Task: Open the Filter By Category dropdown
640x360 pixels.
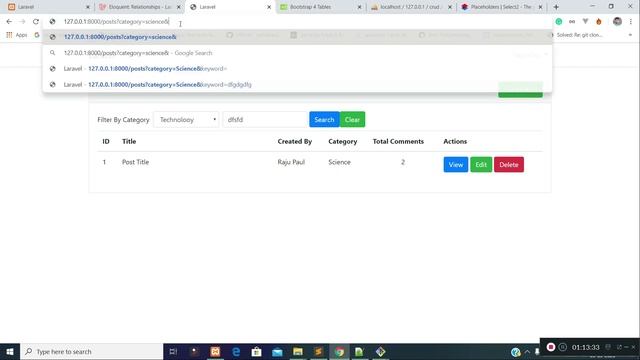Action: point(186,120)
